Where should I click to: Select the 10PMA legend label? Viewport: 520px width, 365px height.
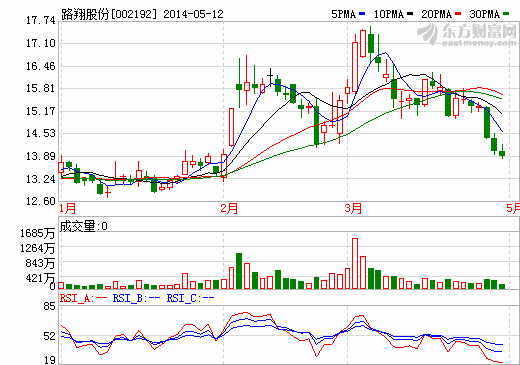click(x=389, y=14)
